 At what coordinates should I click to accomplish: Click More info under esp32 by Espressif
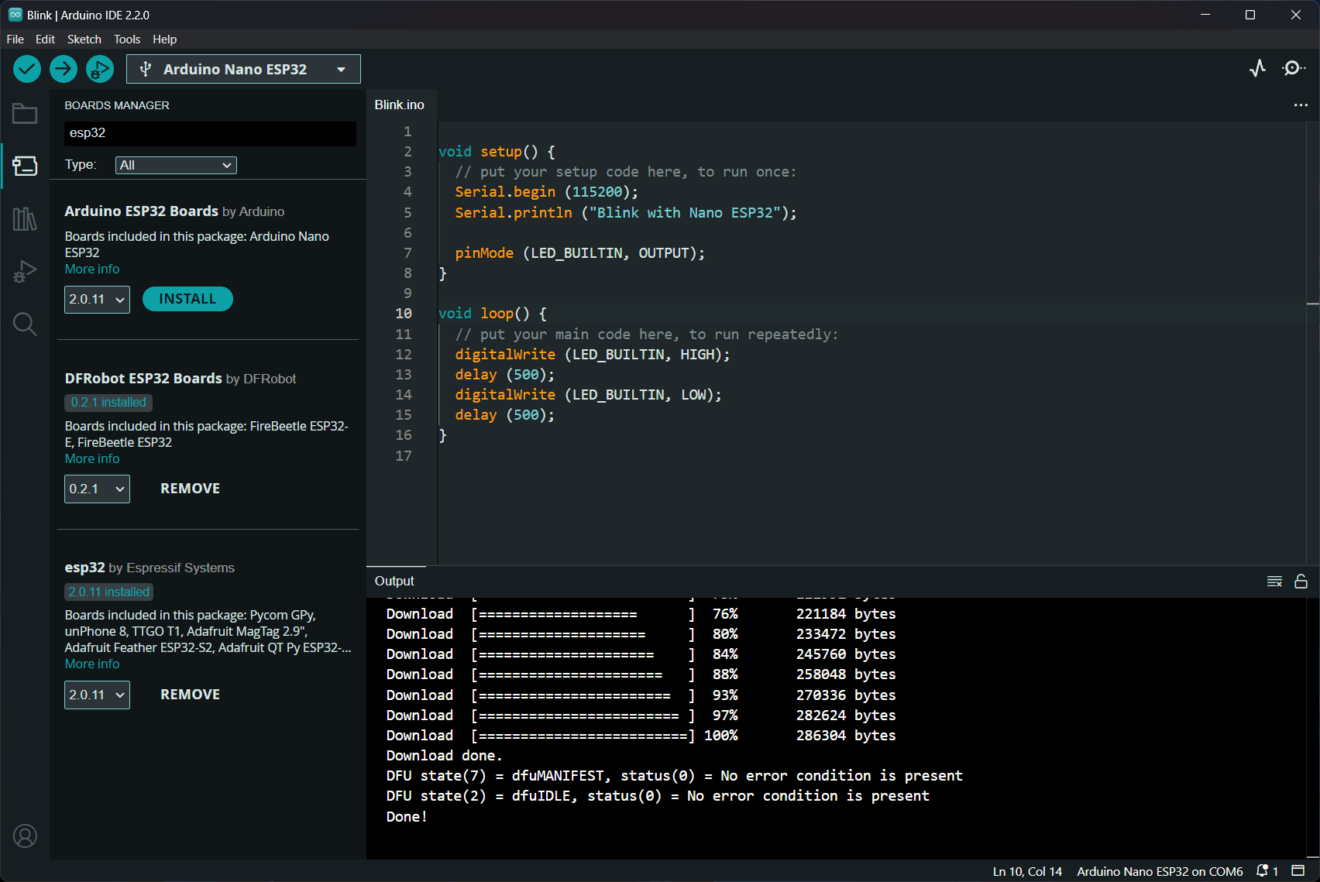click(92, 664)
